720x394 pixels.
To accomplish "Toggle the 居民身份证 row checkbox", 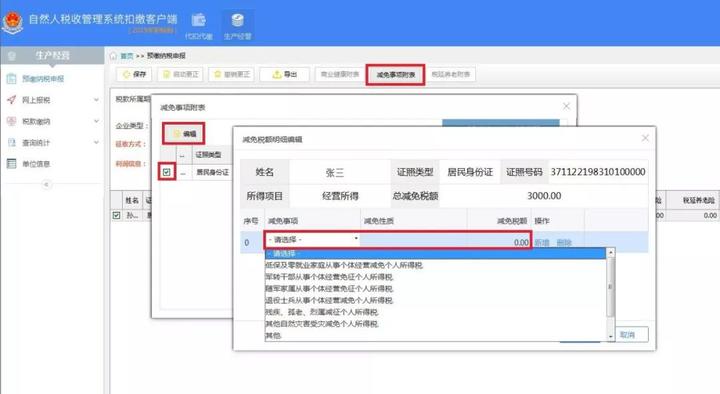I will coord(167,172).
